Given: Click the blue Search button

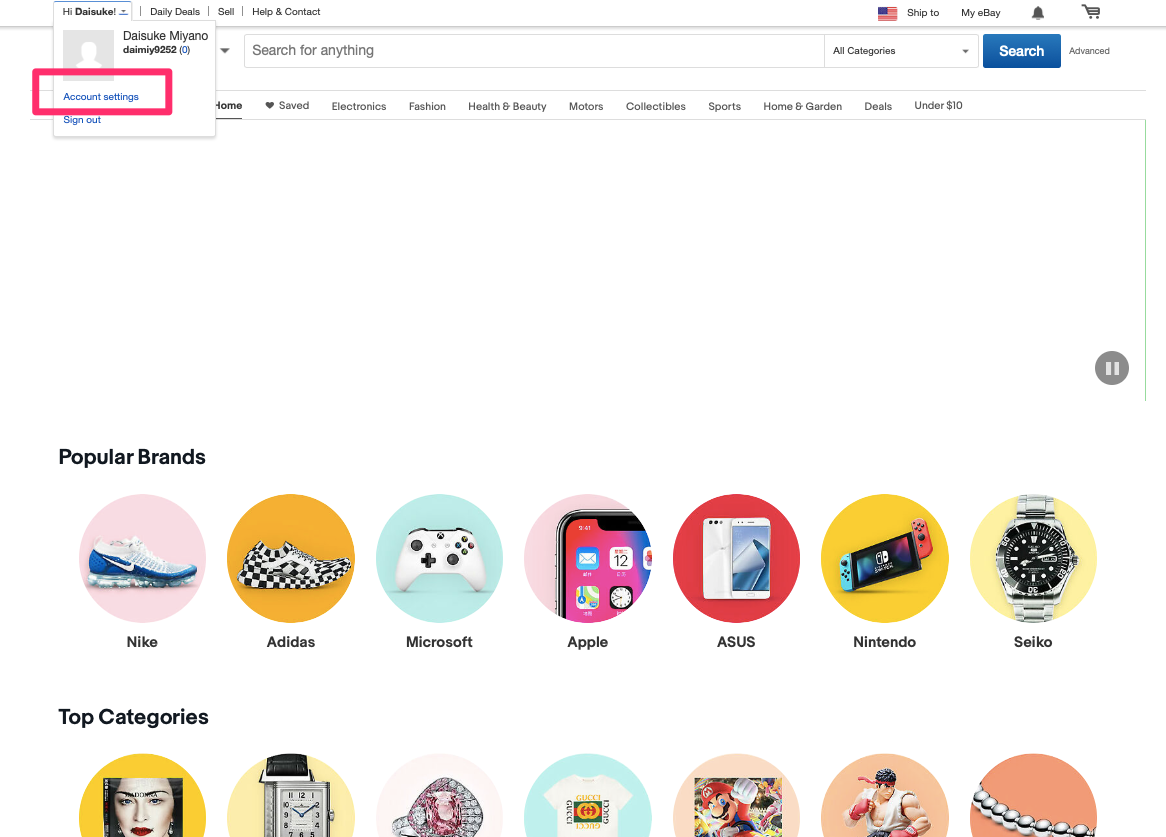Looking at the screenshot, I should pyautogui.click(x=1021, y=51).
